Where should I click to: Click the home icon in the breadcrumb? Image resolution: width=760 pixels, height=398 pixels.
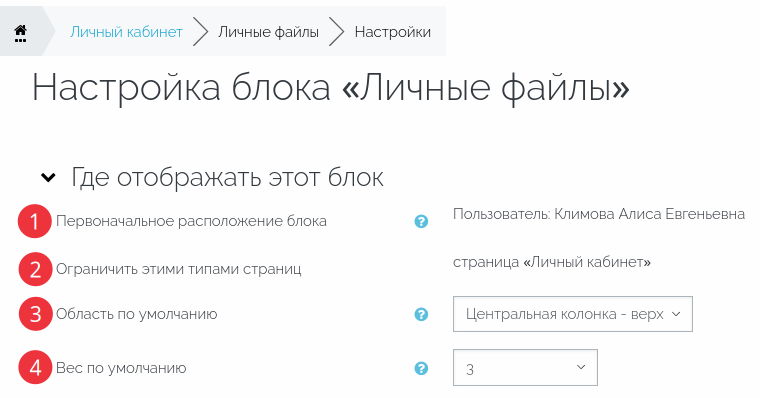coord(20,32)
